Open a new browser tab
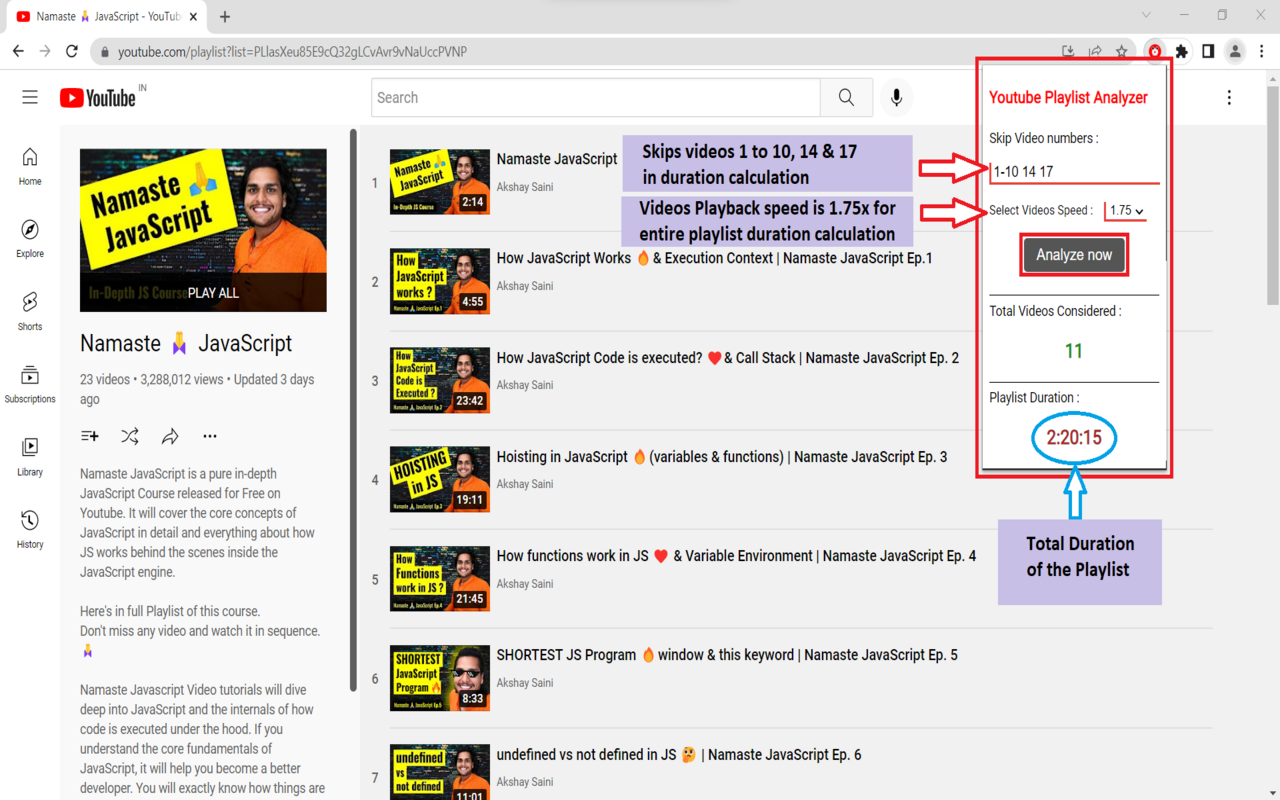Viewport: 1280px width, 800px height. [x=225, y=16]
